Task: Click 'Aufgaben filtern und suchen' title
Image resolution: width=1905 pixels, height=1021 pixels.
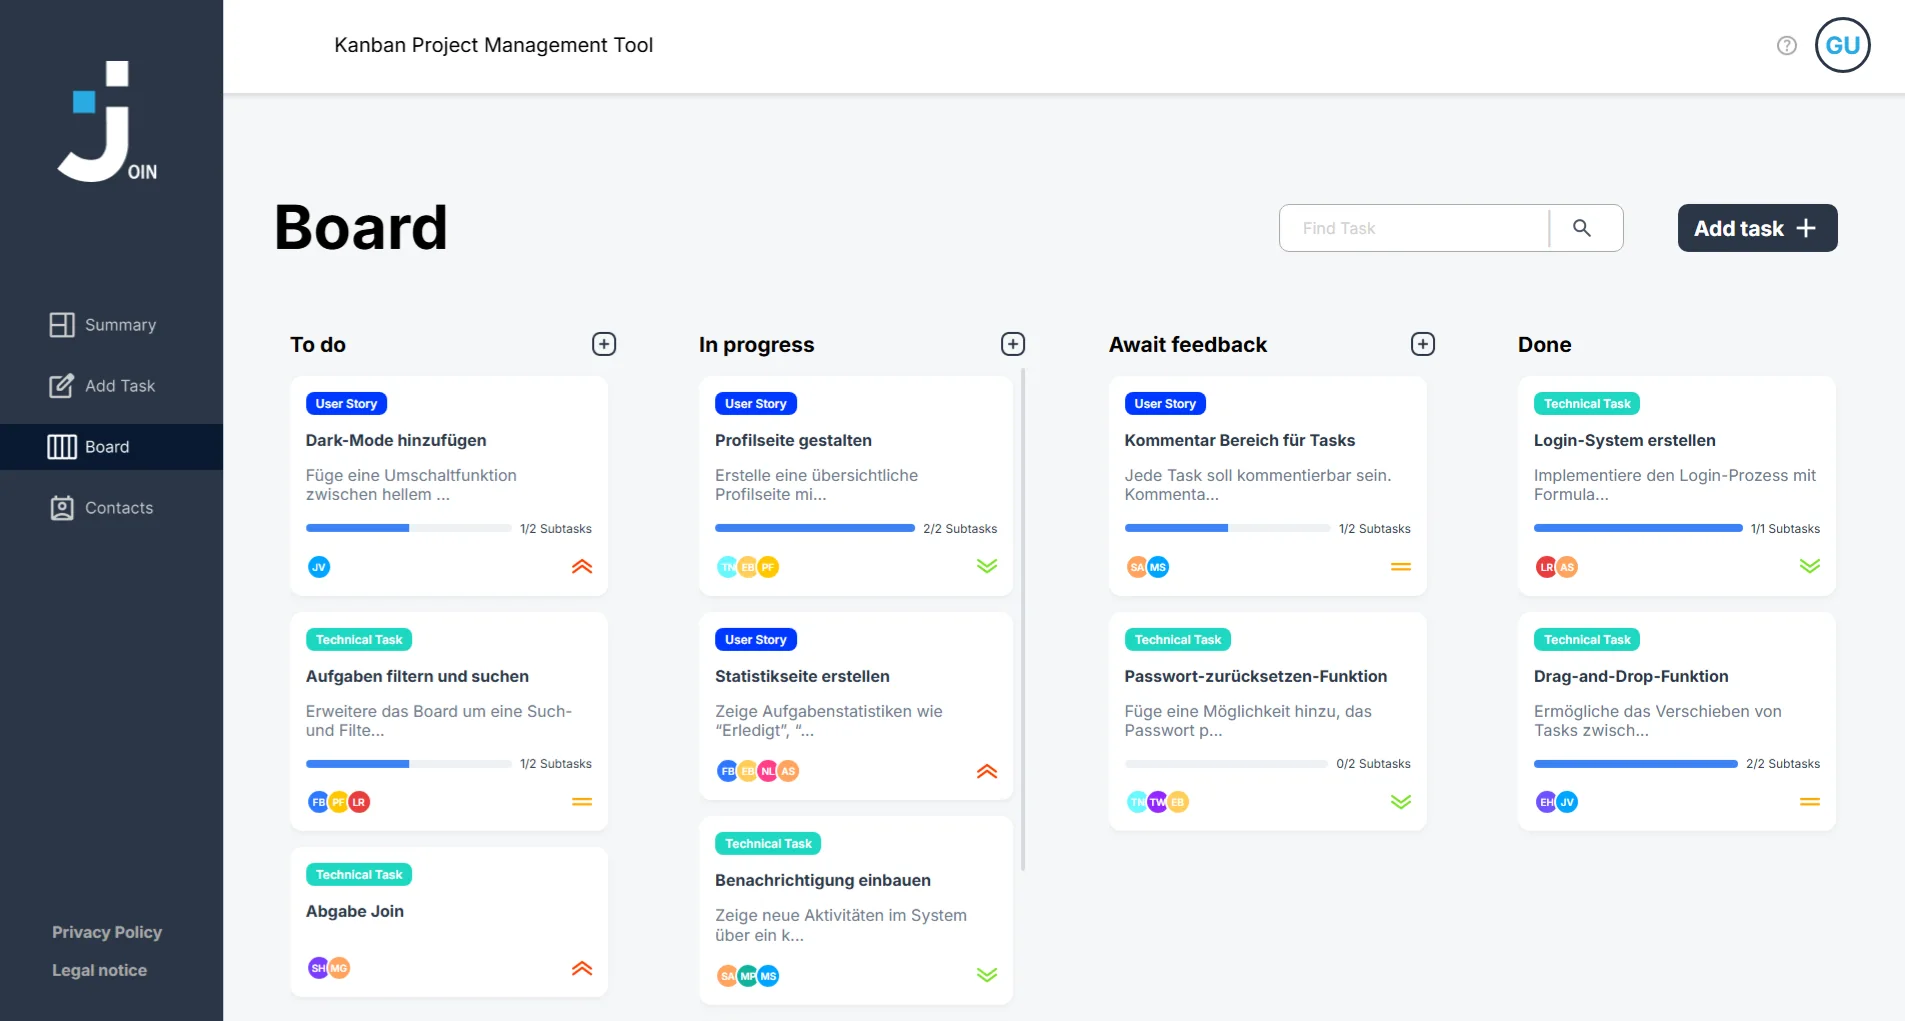Action: (417, 676)
